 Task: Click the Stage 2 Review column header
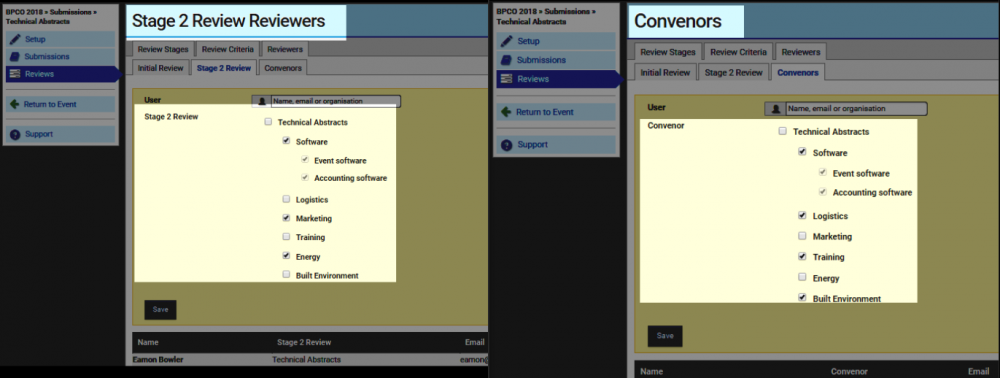[x=304, y=342]
